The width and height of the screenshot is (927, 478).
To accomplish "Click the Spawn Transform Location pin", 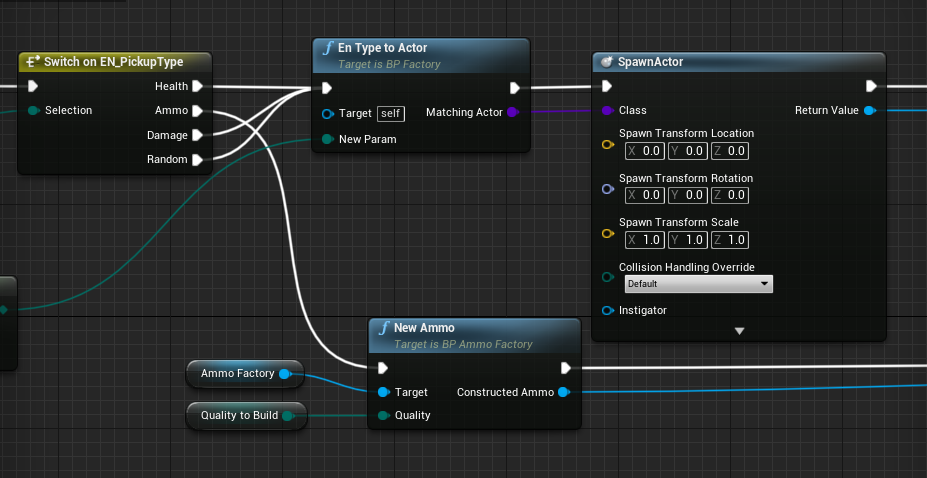I will point(607,145).
